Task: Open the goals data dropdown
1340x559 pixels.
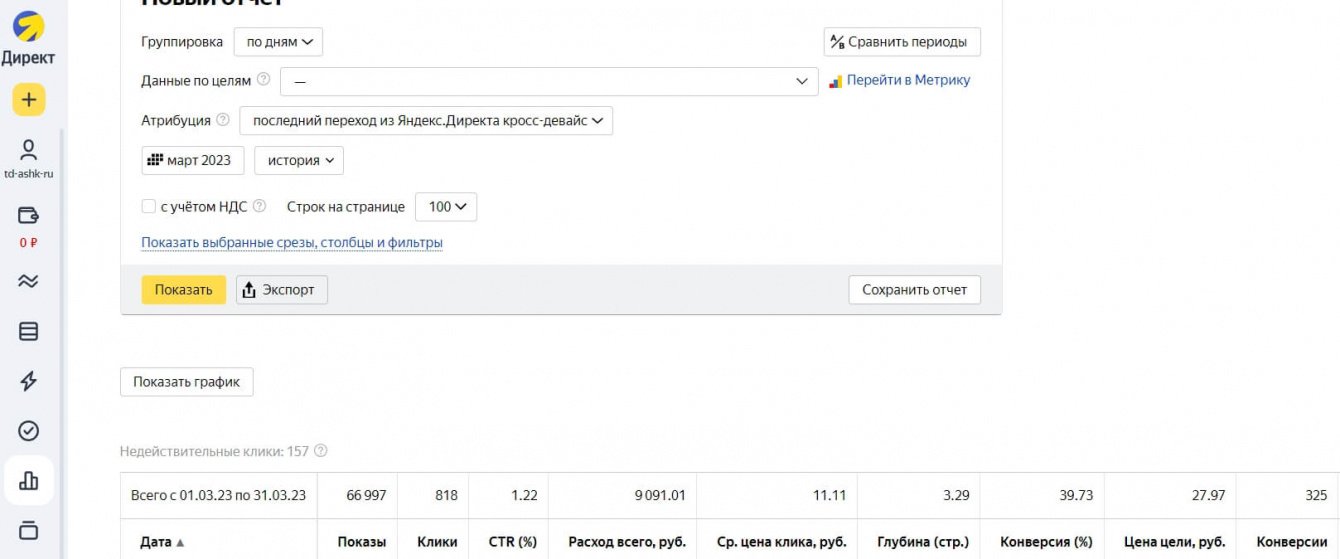Action: tap(549, 81)
